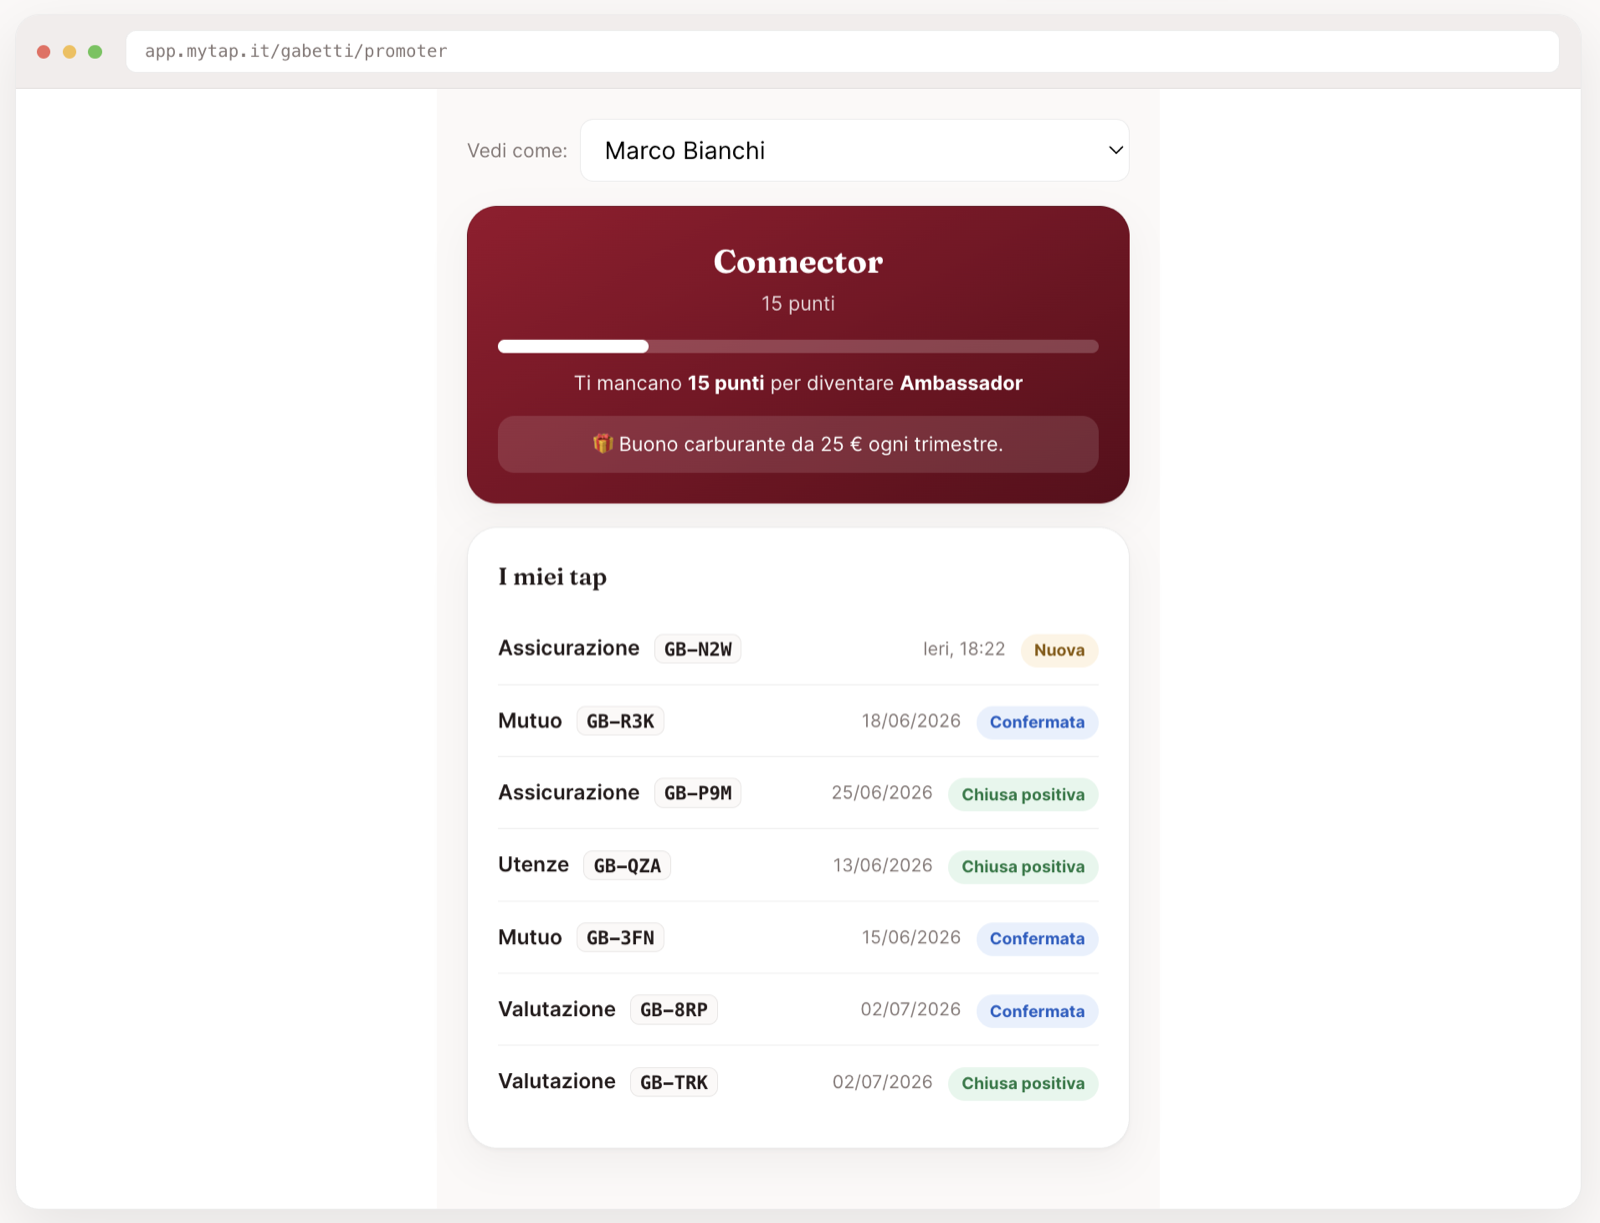Click the green maximize window button

95,52
